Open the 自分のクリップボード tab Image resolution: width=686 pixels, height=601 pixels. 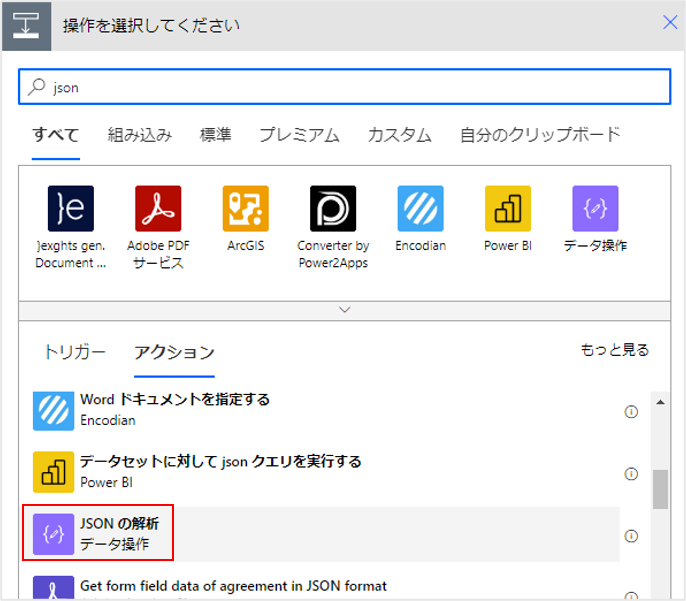(540, 135)
